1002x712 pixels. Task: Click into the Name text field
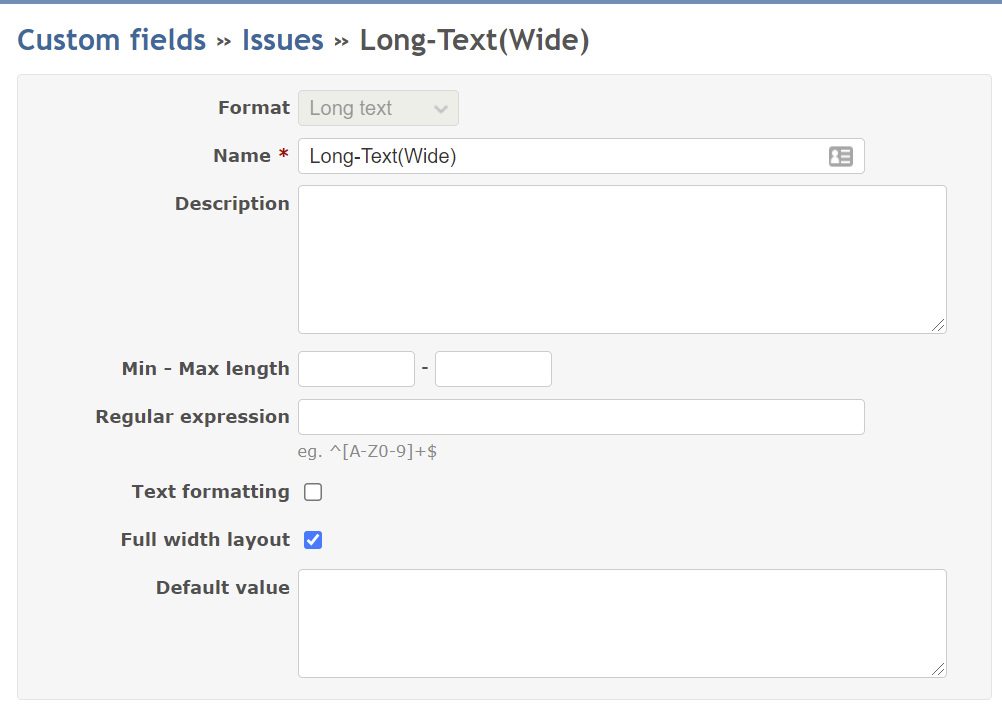(581, 156)
